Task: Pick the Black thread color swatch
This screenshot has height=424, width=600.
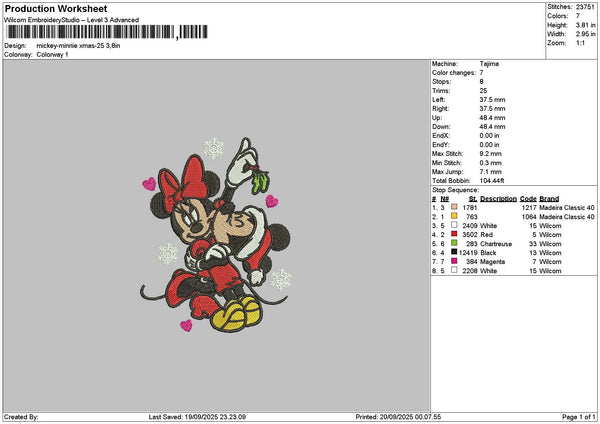Action: coord(453,252)
